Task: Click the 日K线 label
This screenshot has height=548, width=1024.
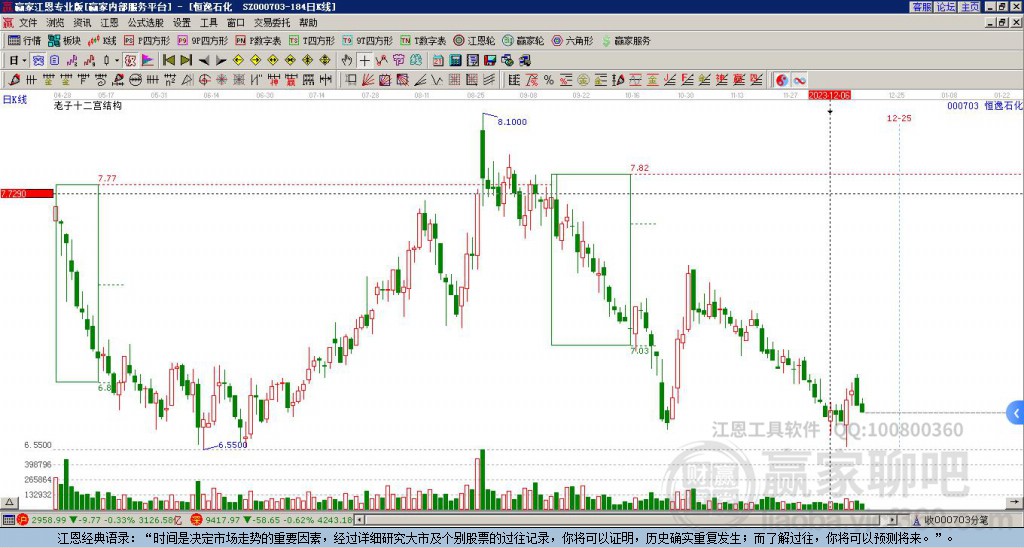Action: click(x=15, y=100)
